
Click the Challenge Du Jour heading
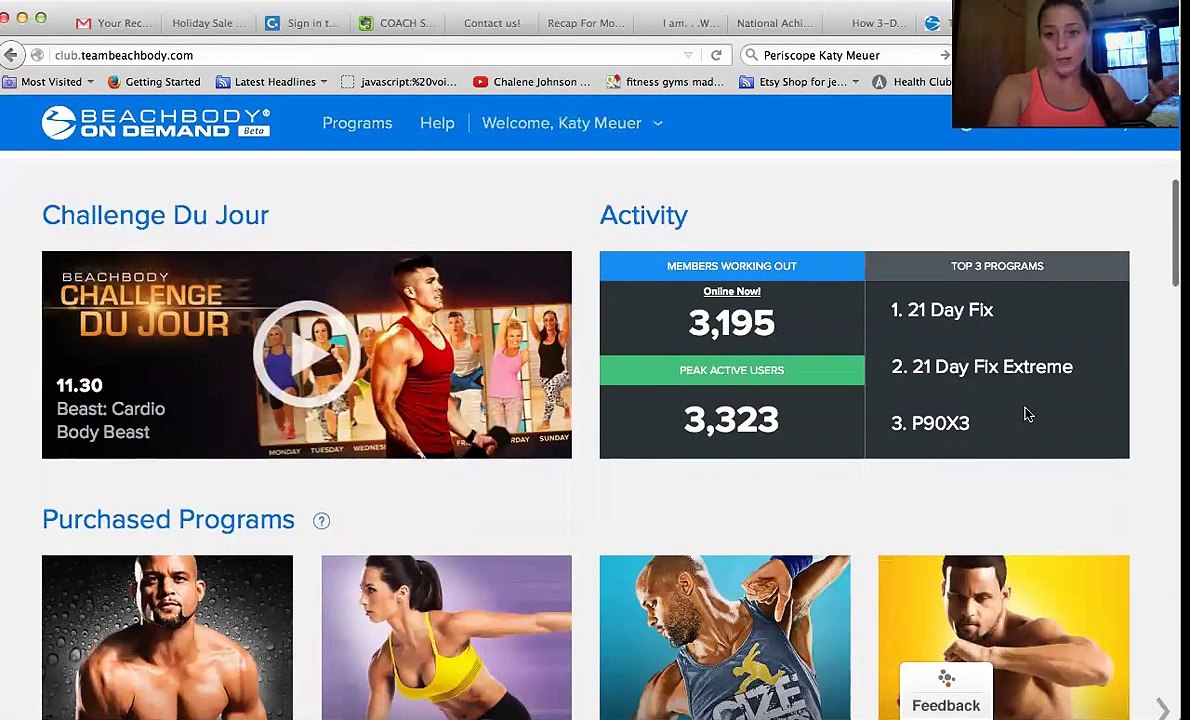[156, 215]
